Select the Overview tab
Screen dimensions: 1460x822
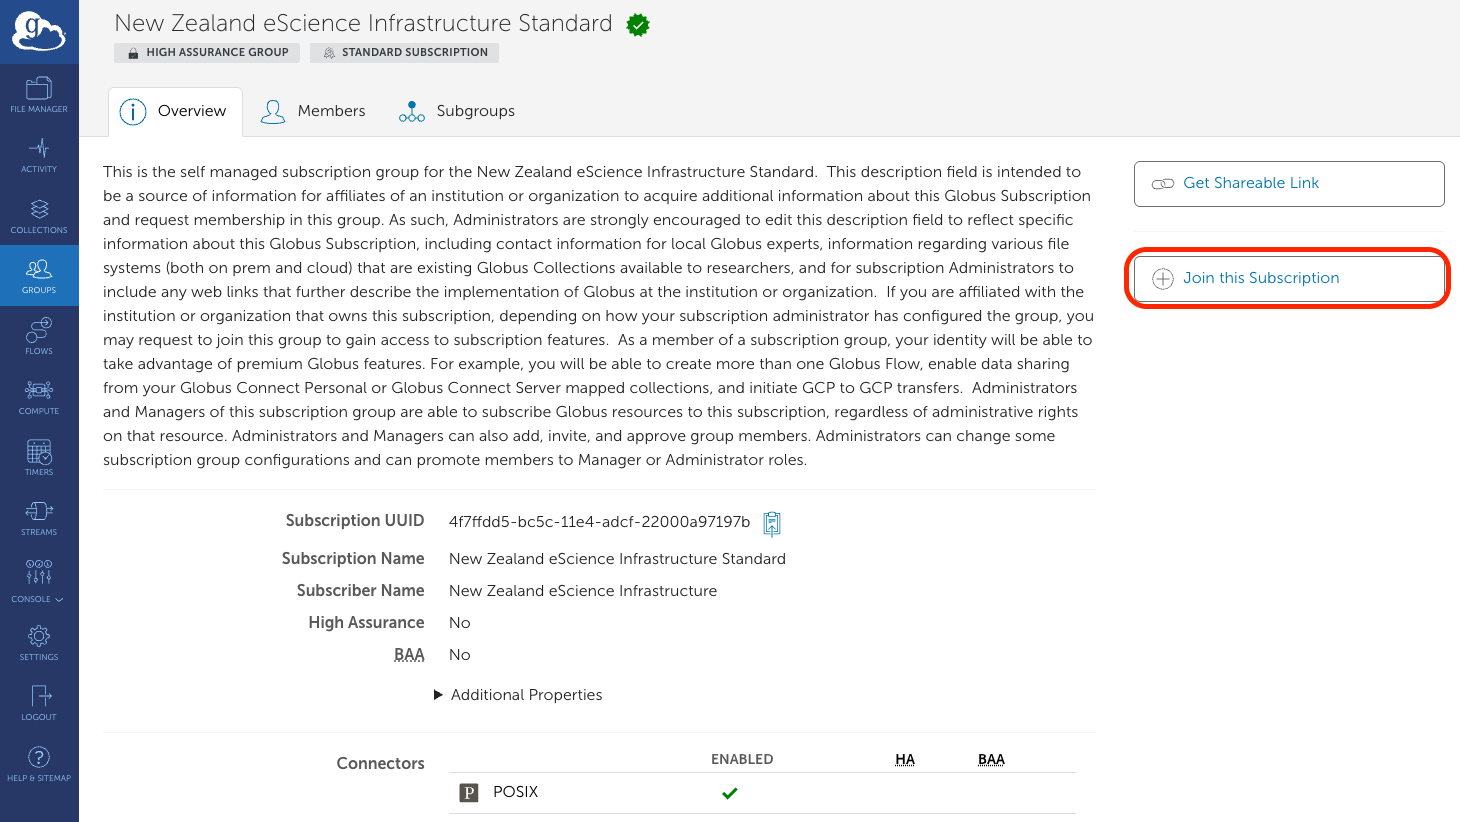(x=174, y=111)
